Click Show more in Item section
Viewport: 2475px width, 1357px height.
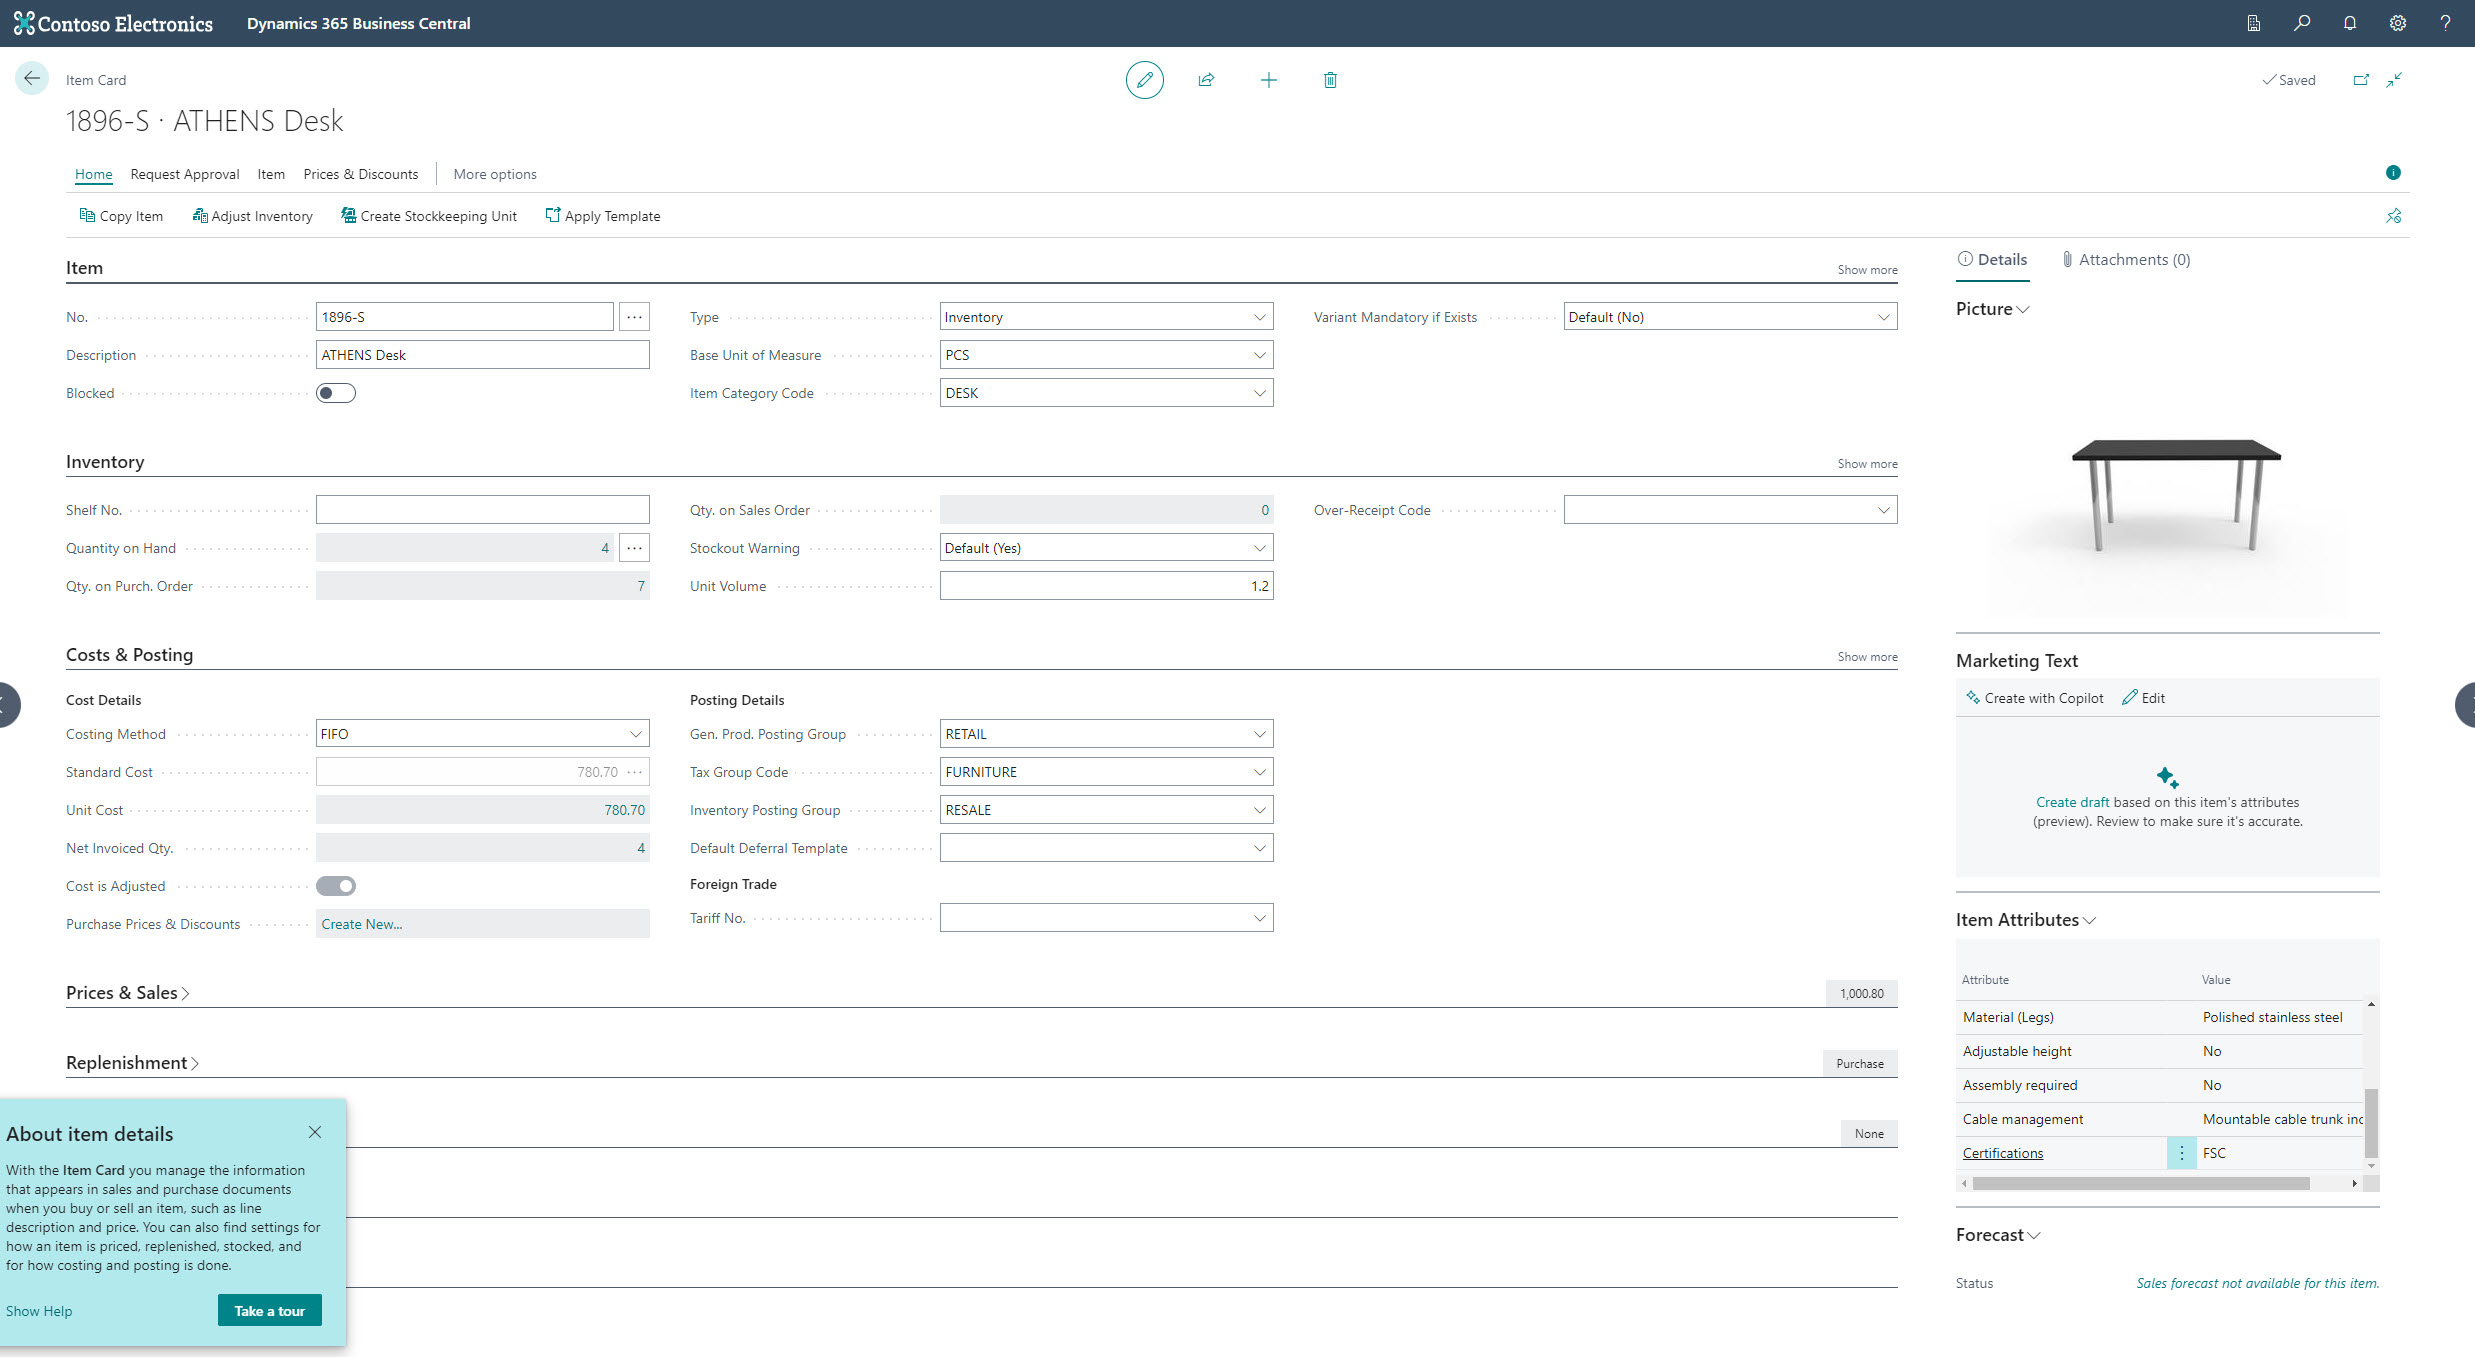(1867, 270)
